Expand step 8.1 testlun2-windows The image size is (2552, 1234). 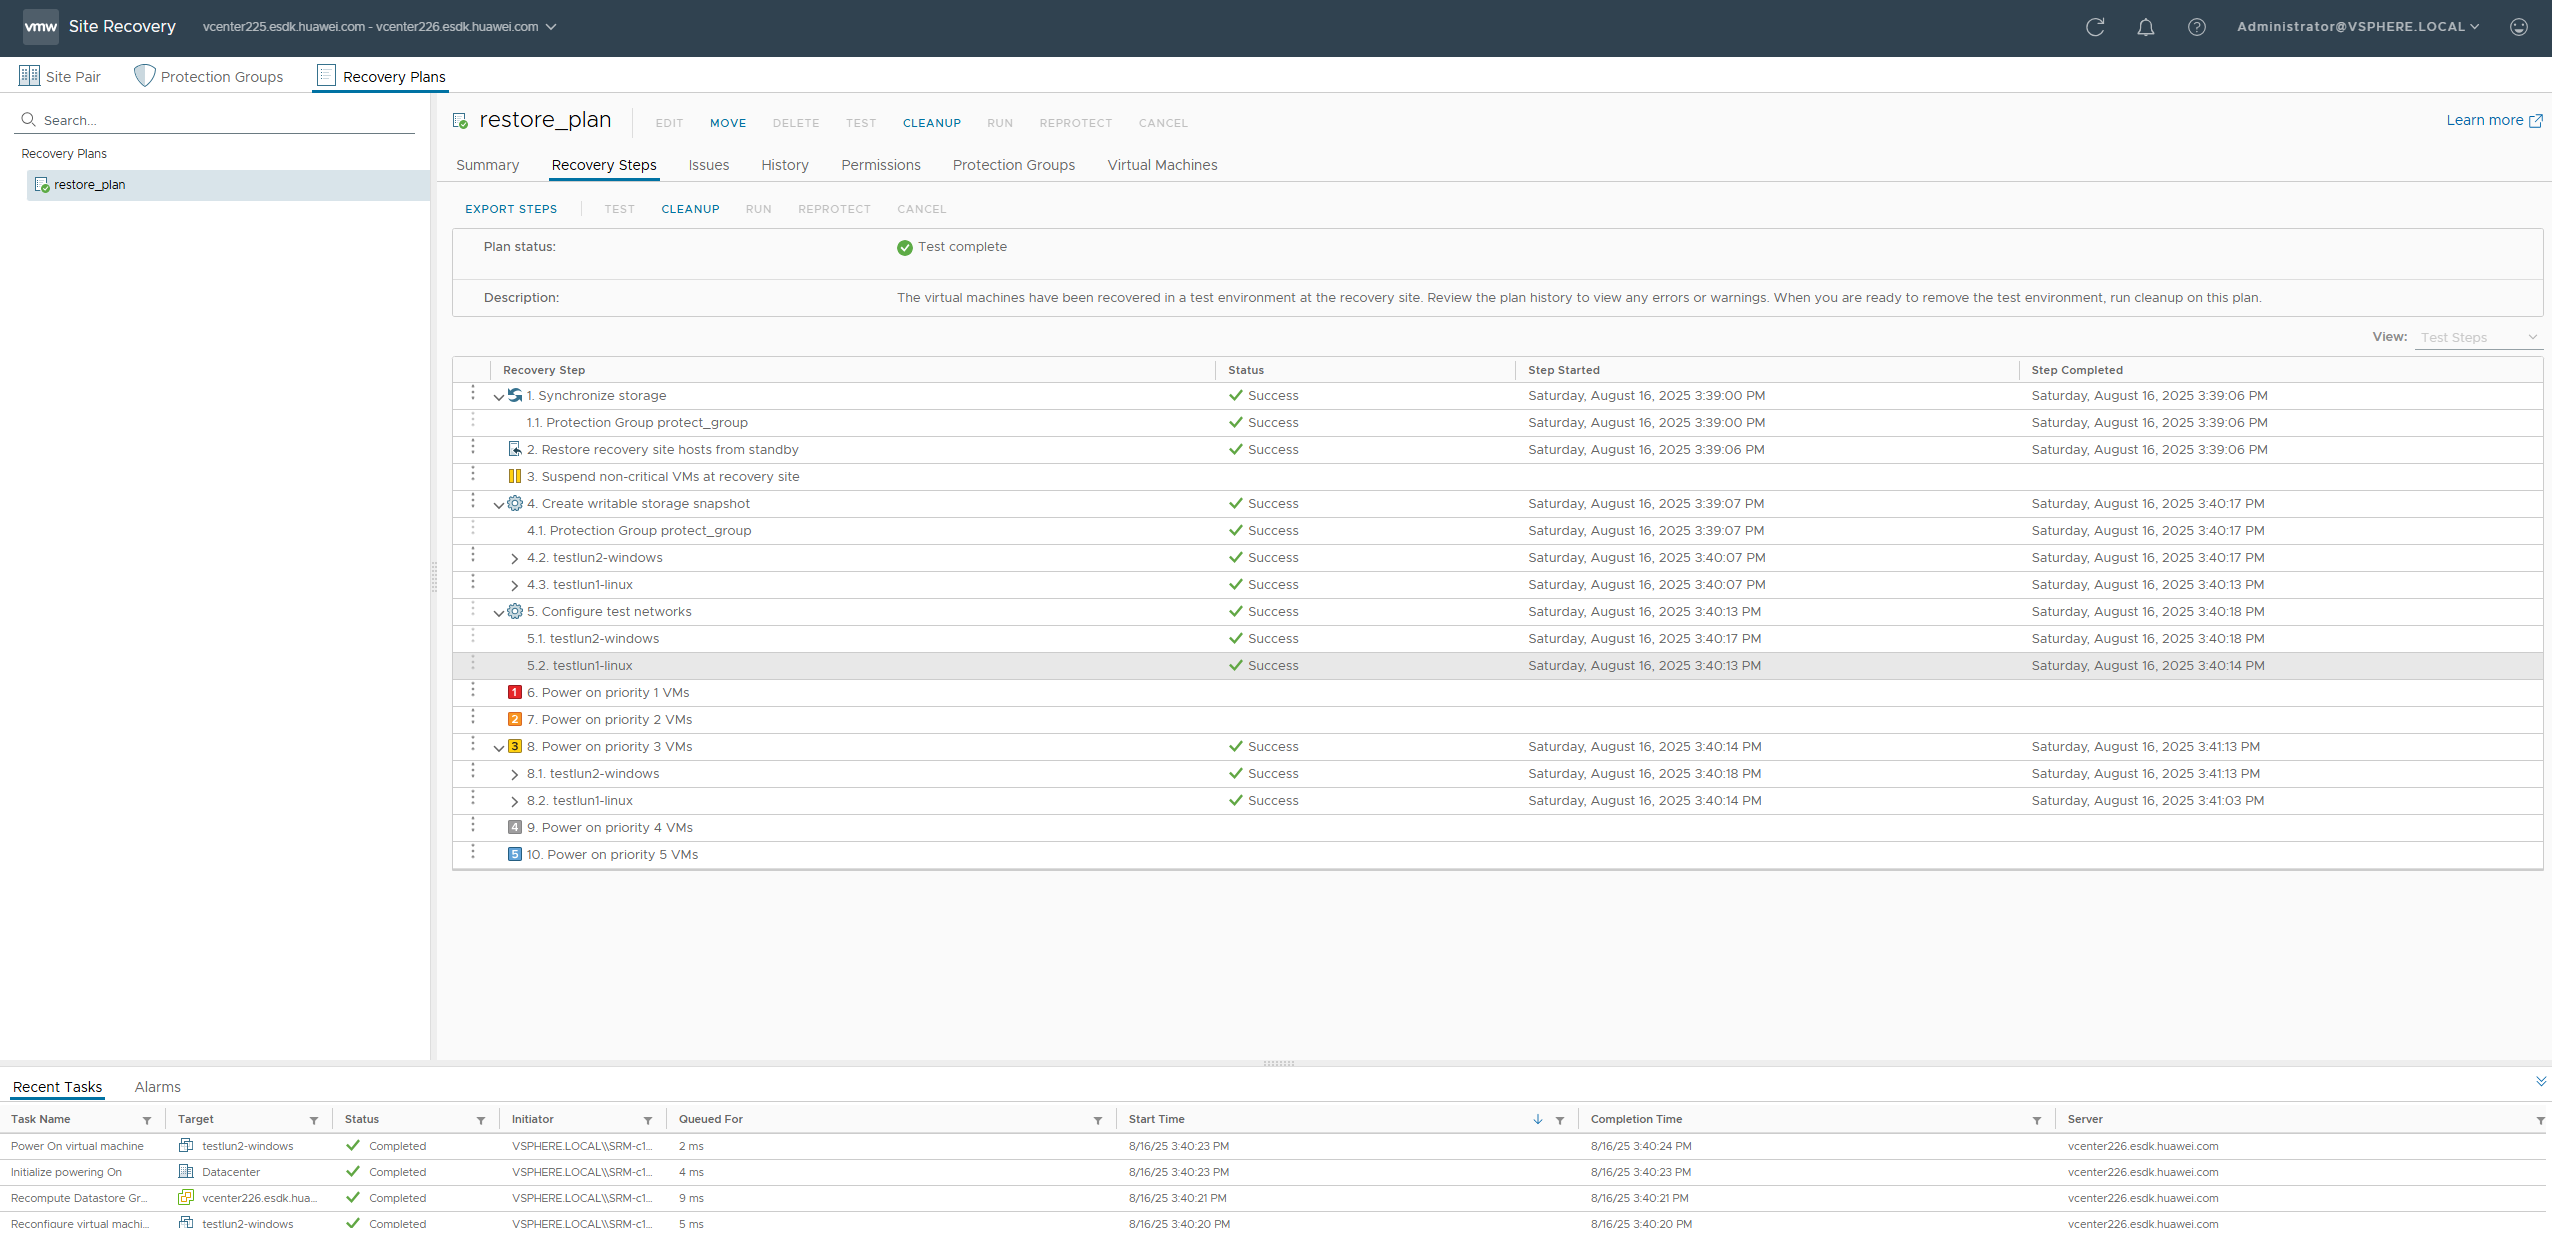pos(515,775)
